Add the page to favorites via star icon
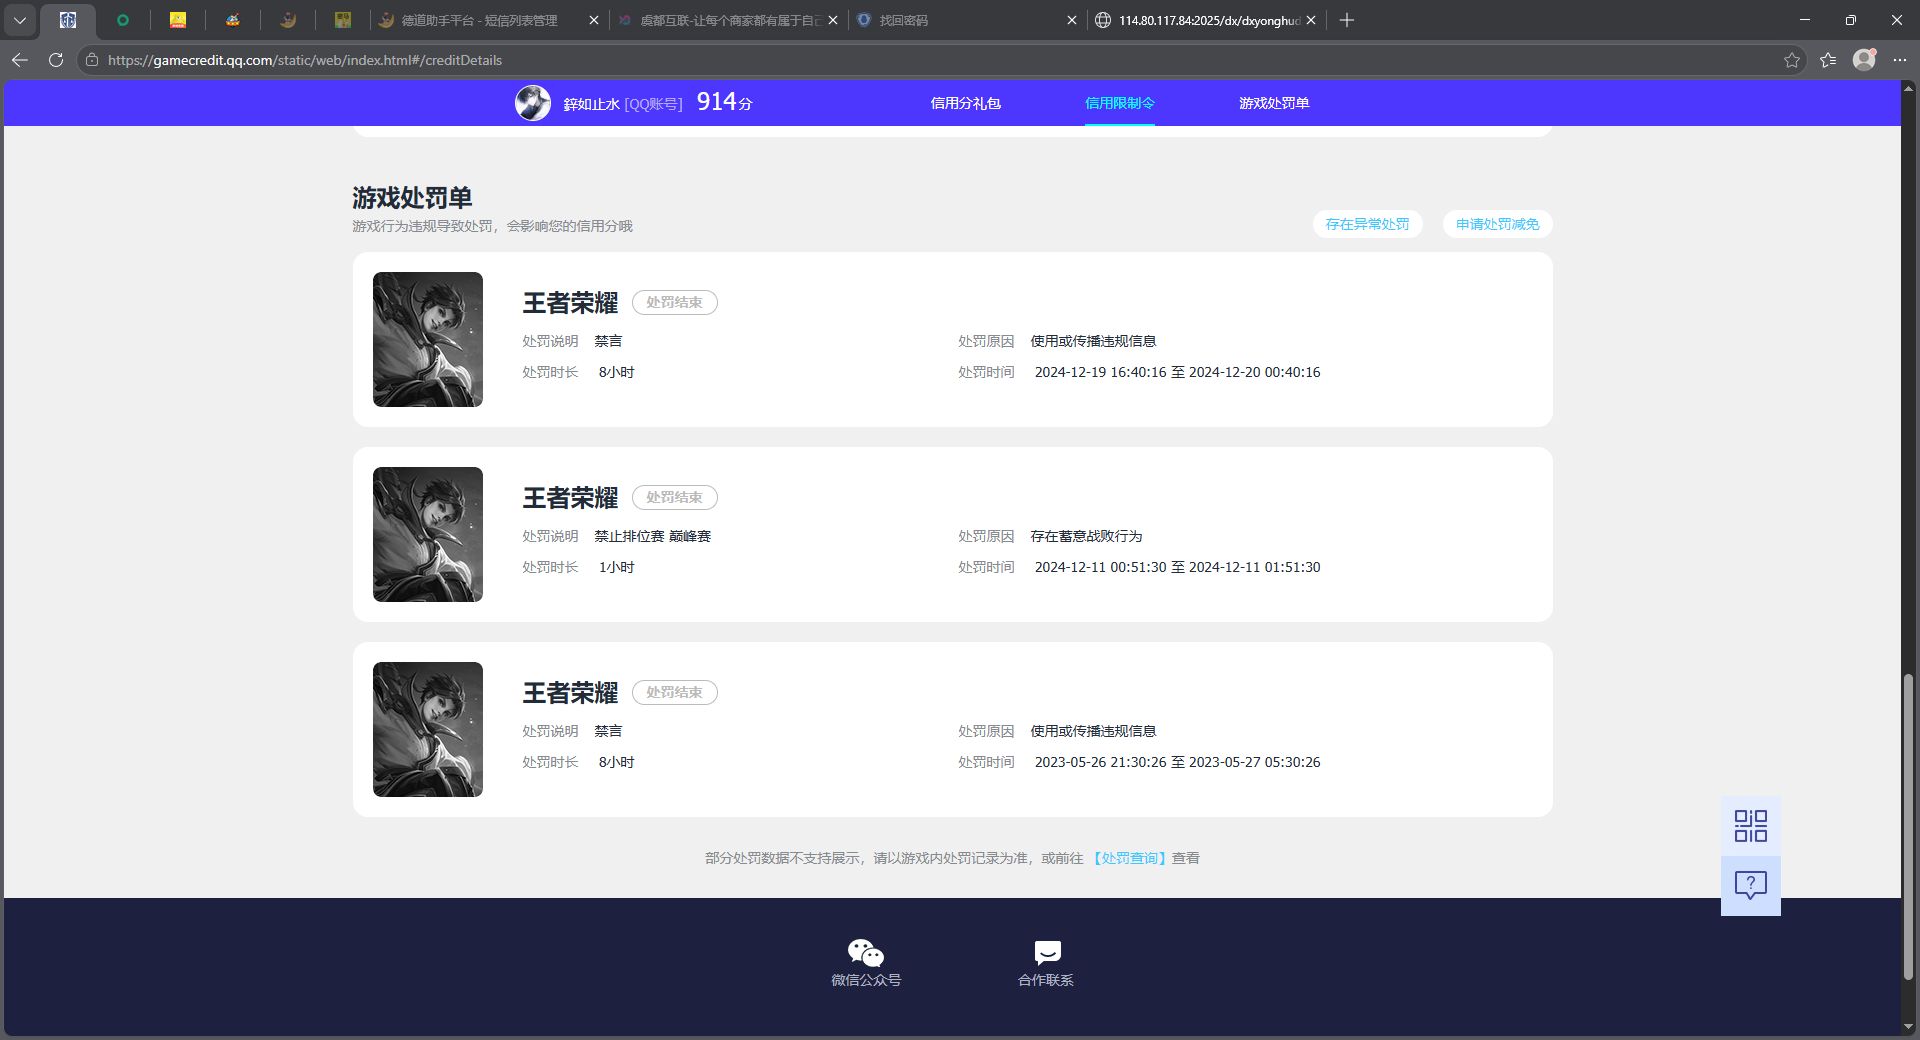Image resolution: width=1920 pixels, height=1040 pixels. click(x=1791, y=60)
